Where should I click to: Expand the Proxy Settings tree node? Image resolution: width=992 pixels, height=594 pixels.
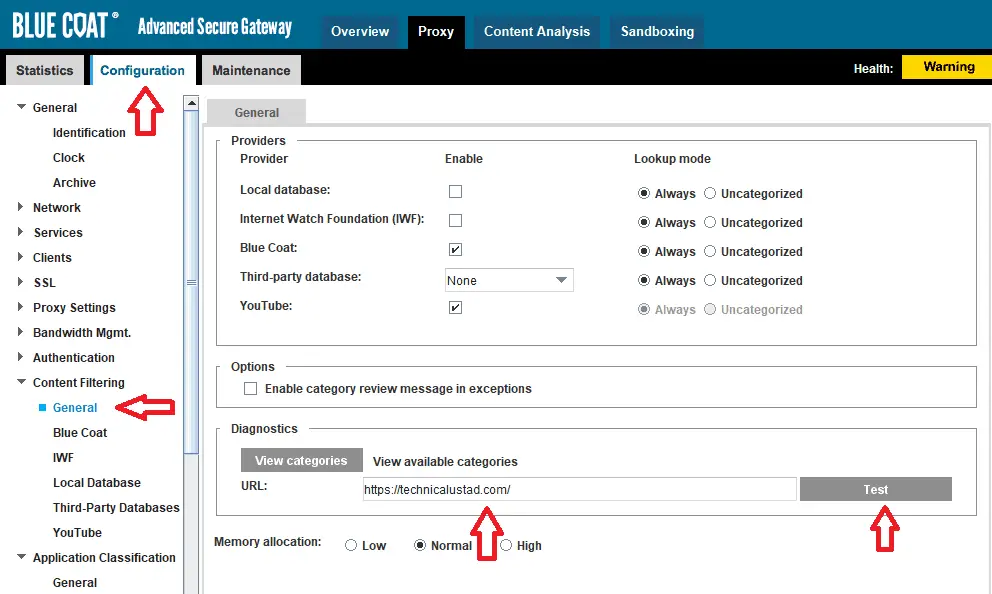click(20, 307)
